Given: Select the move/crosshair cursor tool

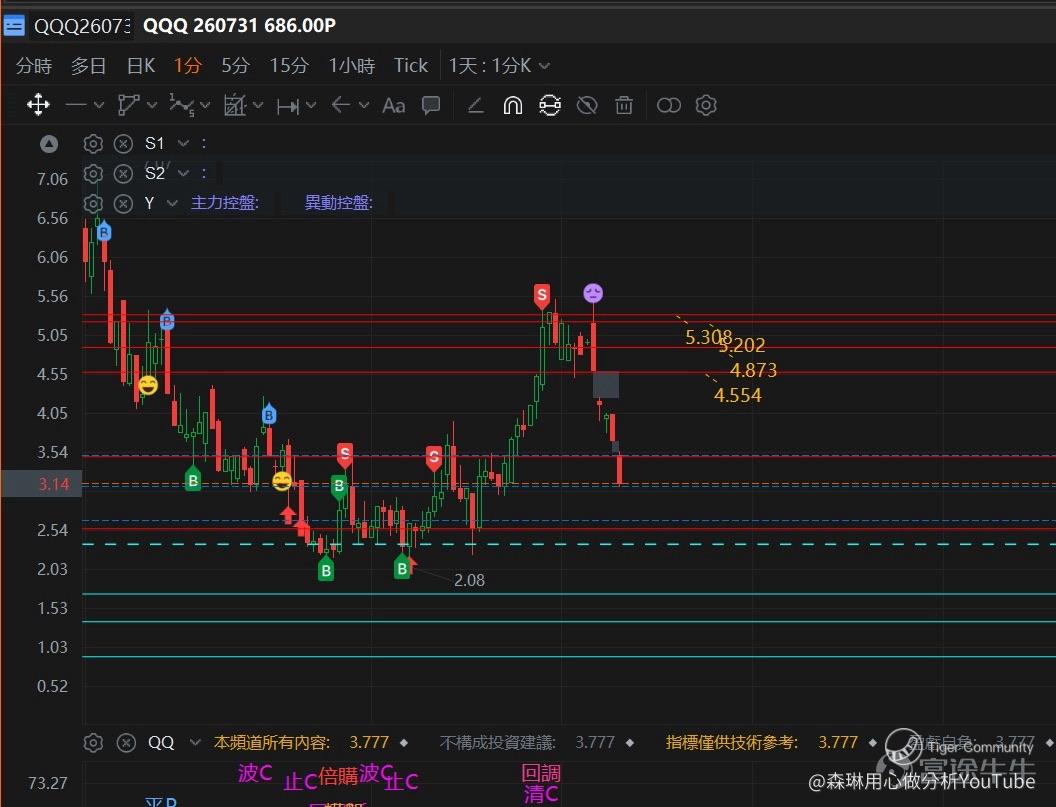Looking at the screenshot, I should click(38, 105).
